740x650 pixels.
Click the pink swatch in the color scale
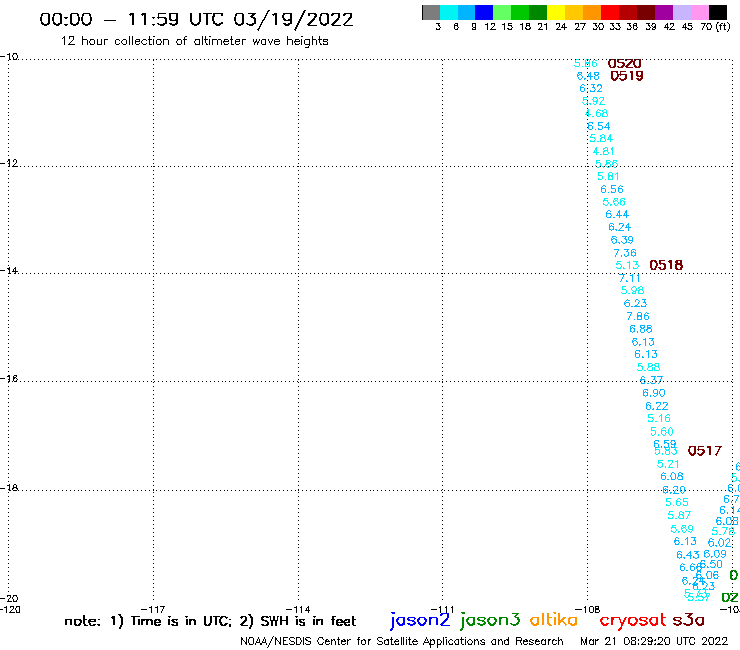699,12
